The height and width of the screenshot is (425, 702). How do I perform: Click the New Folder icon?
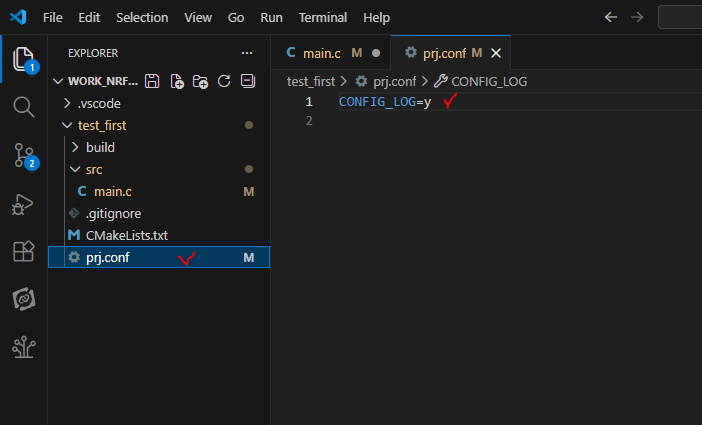click(200, 81)
